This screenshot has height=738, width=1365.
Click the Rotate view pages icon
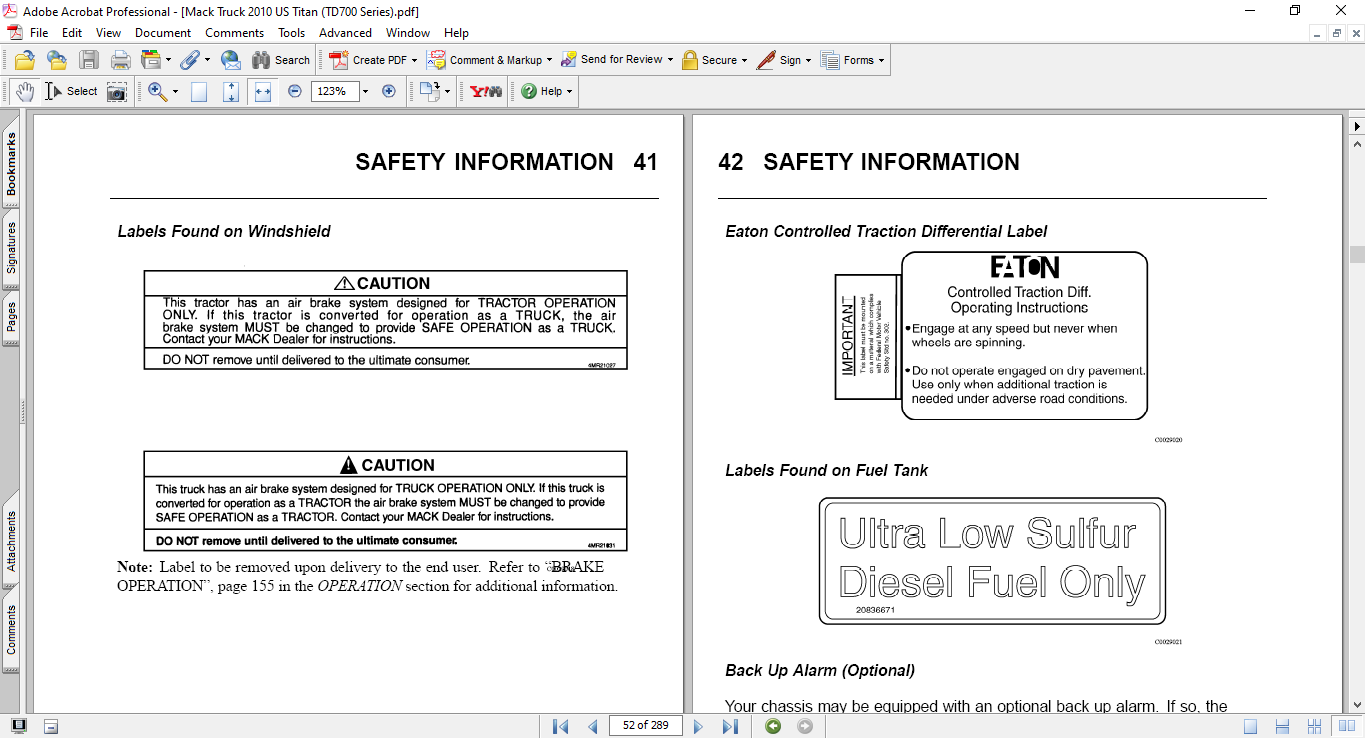430,91
